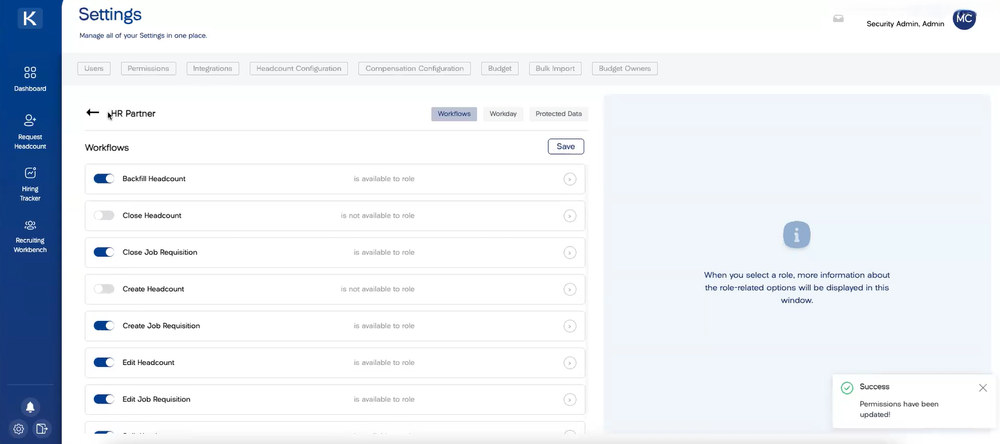
Task: Enable the Close Headcount toggle
Action: coord(104,216)
